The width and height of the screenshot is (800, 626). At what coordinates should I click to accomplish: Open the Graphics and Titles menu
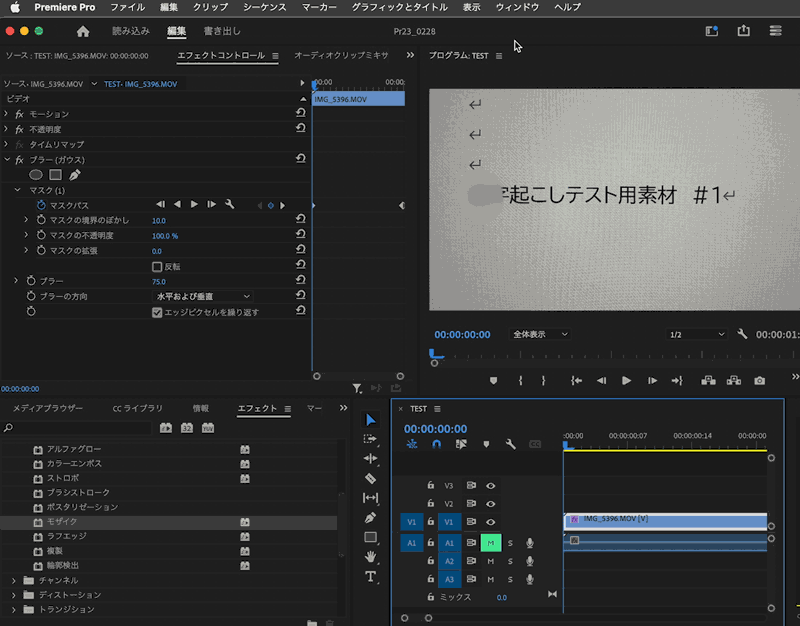tap(399, 7)
